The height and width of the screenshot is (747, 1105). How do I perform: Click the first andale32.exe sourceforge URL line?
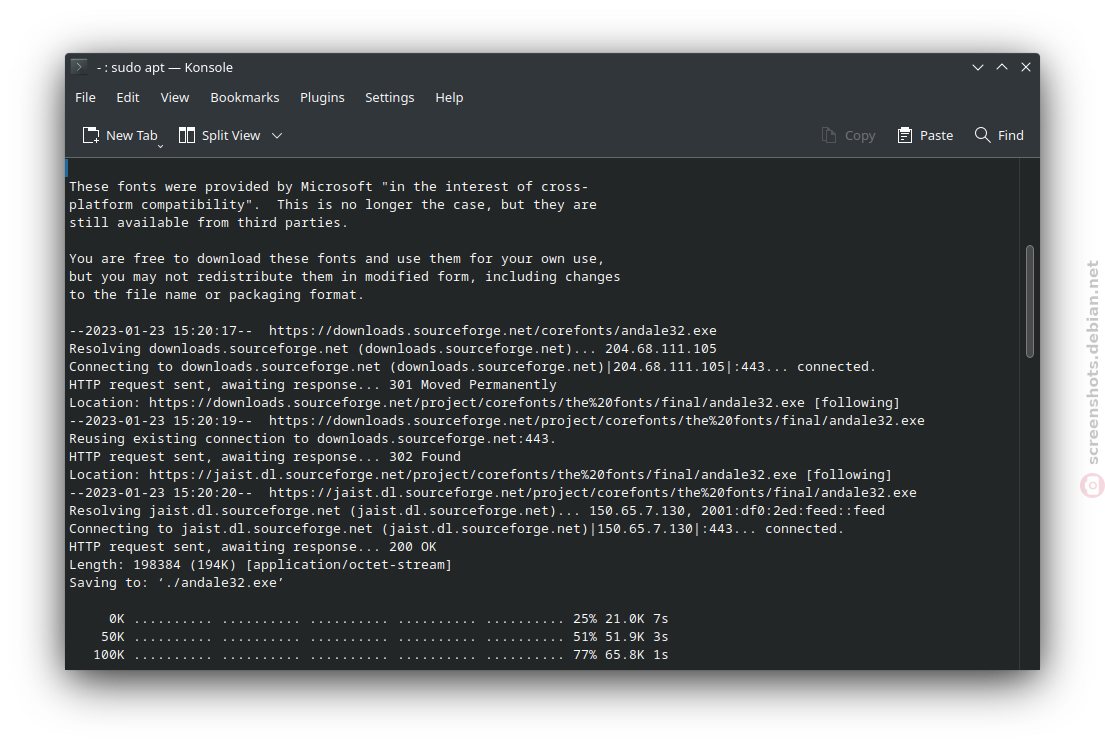393,331
